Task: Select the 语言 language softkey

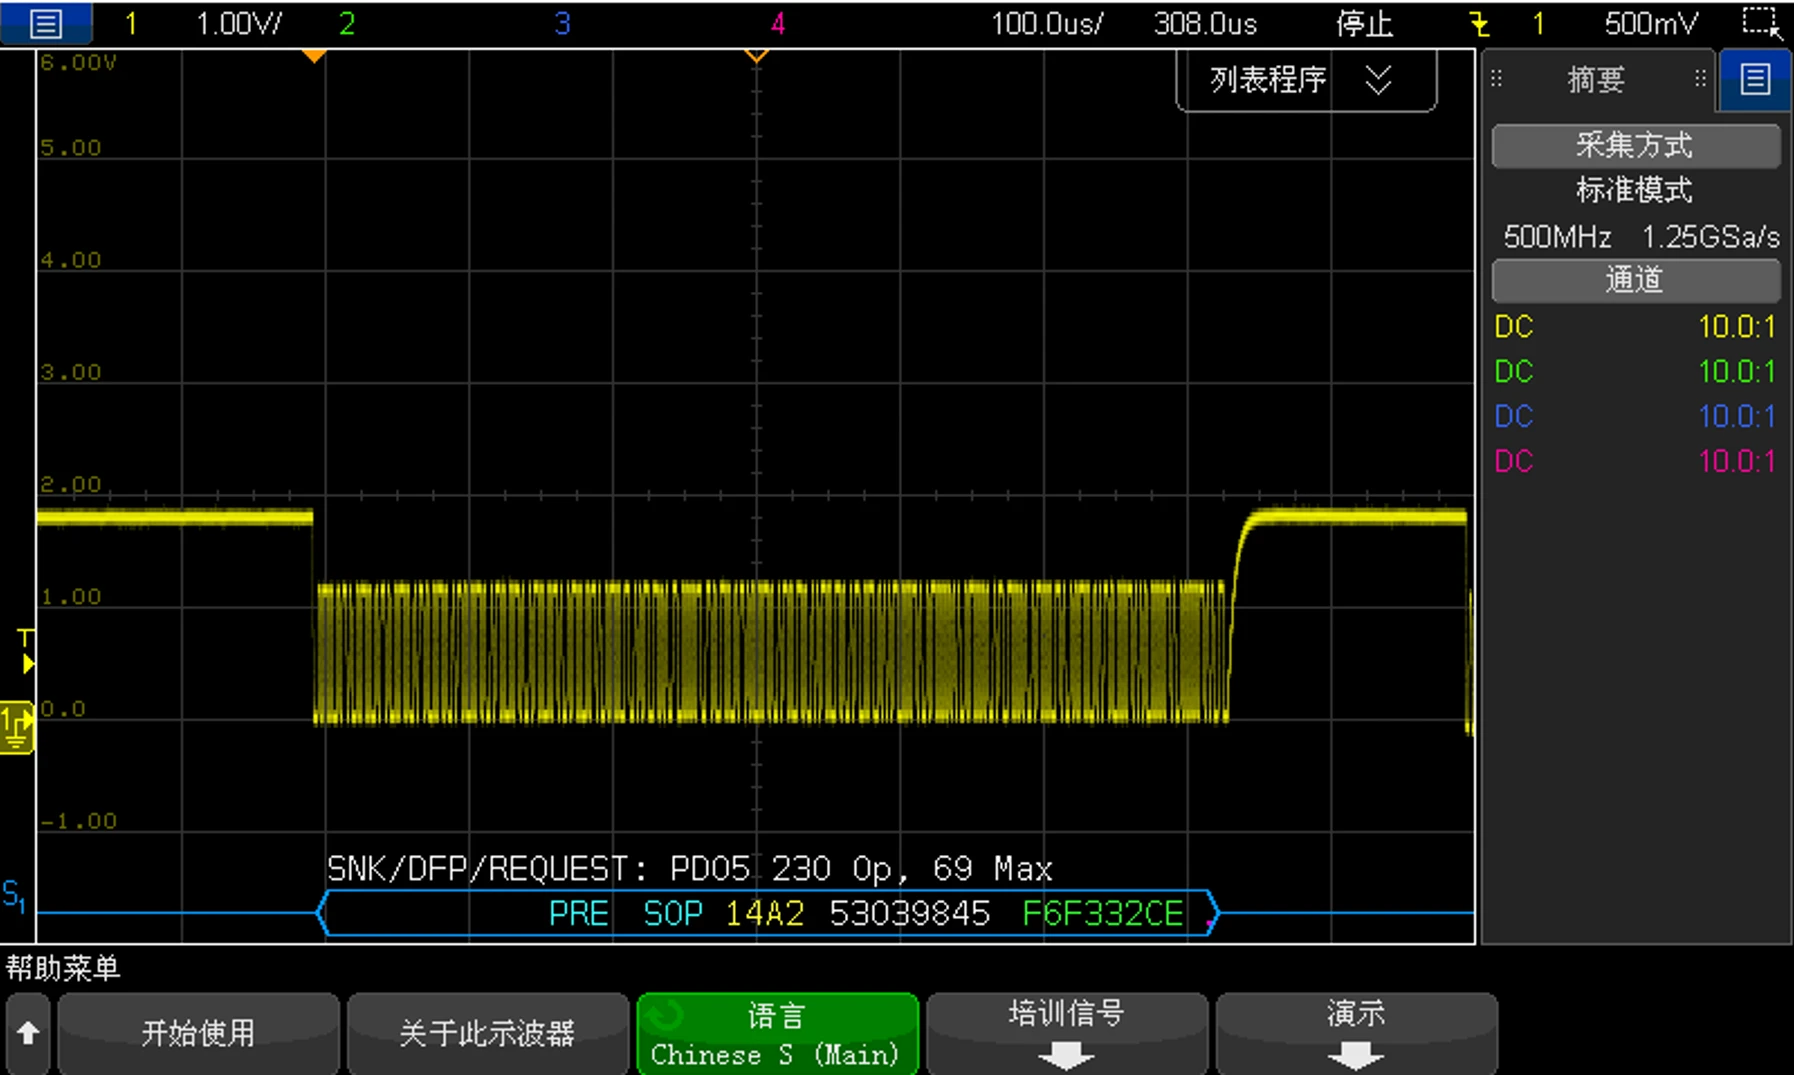Action: 777,1033
